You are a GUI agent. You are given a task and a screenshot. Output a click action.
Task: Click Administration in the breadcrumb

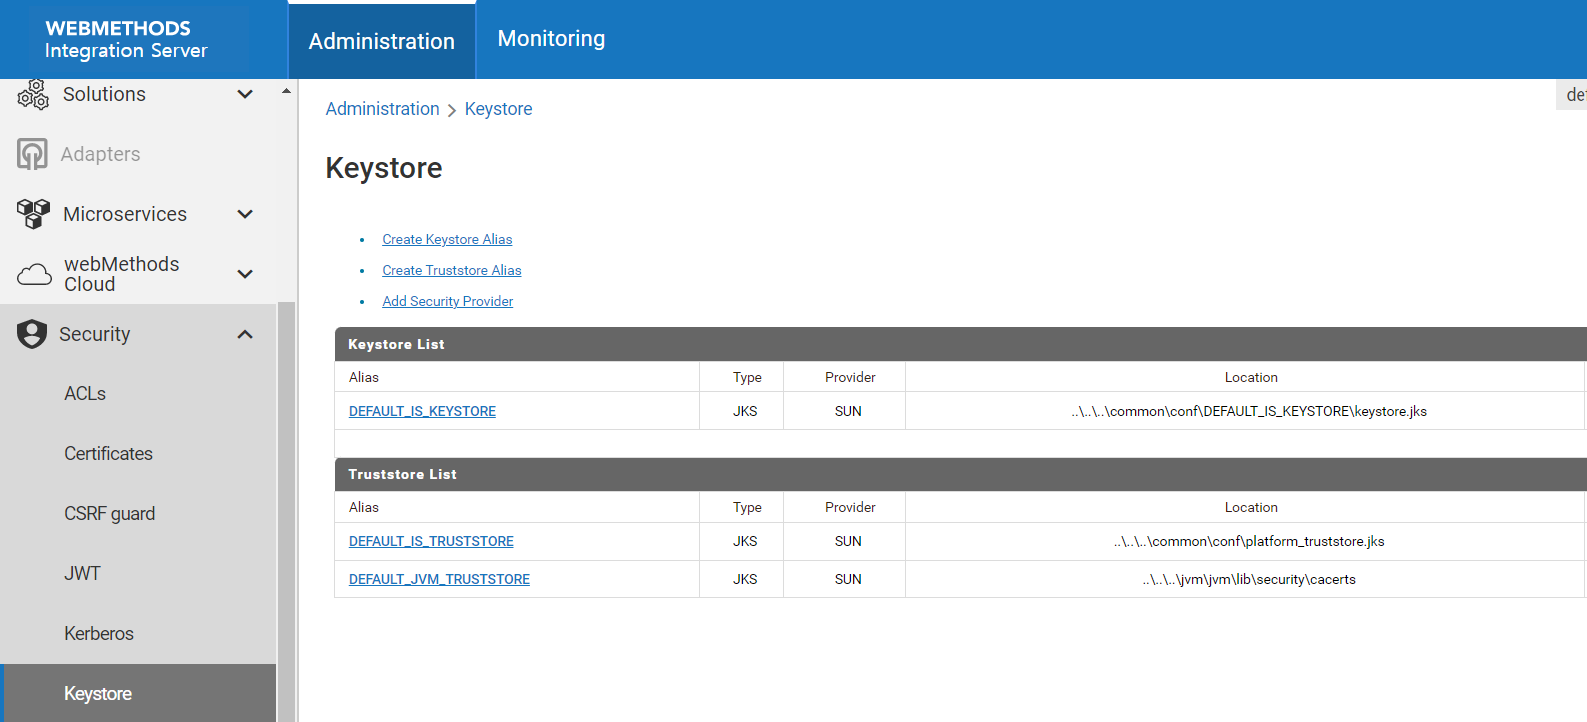(x=382, y=109)
